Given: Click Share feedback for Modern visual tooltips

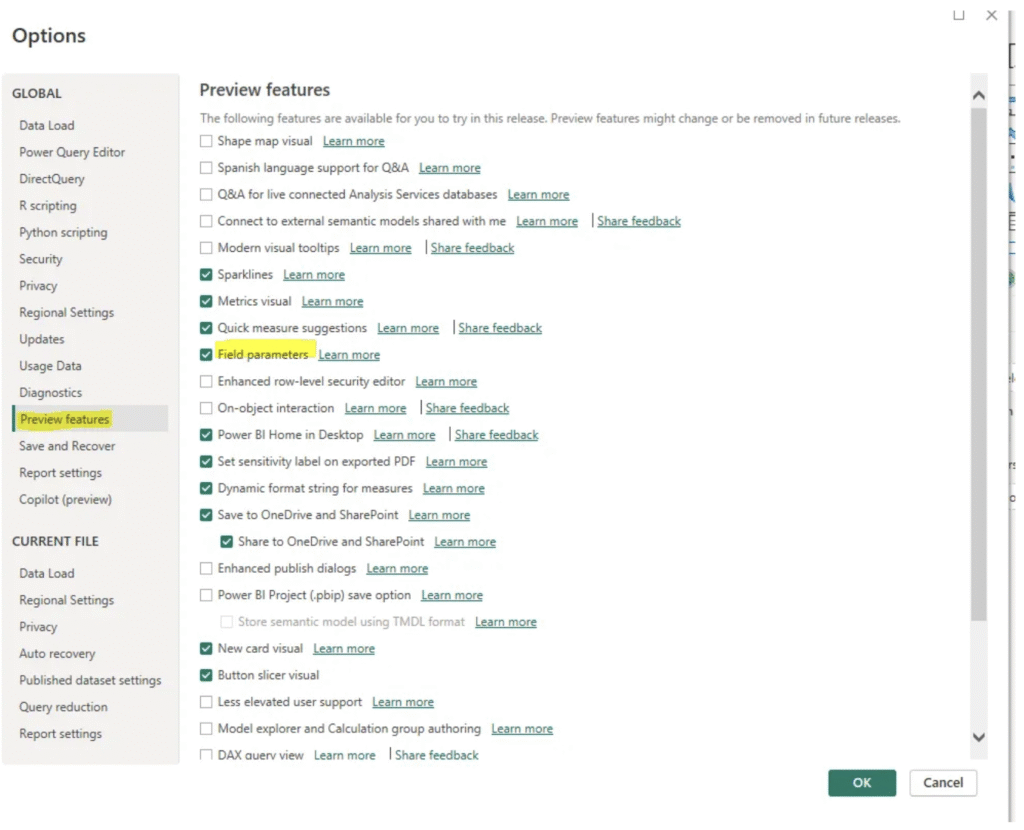Looking at the screenshot, I should pos(472,248).
